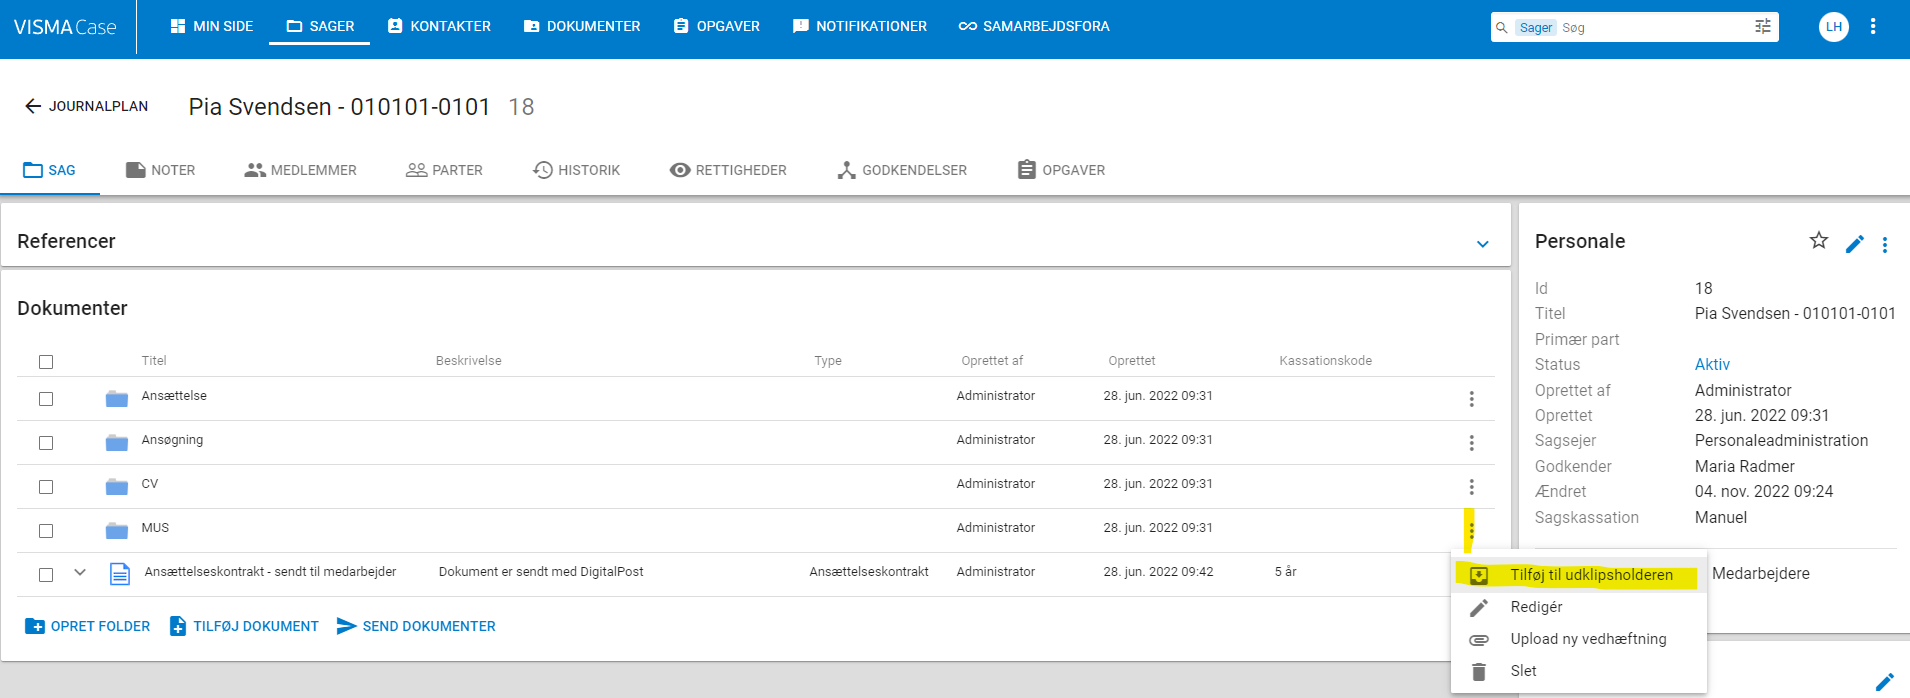Open SAMARBEJDSFORA in top navigation
The width and height of the screenshot is (1910, 698).
tap(1034, 26)
